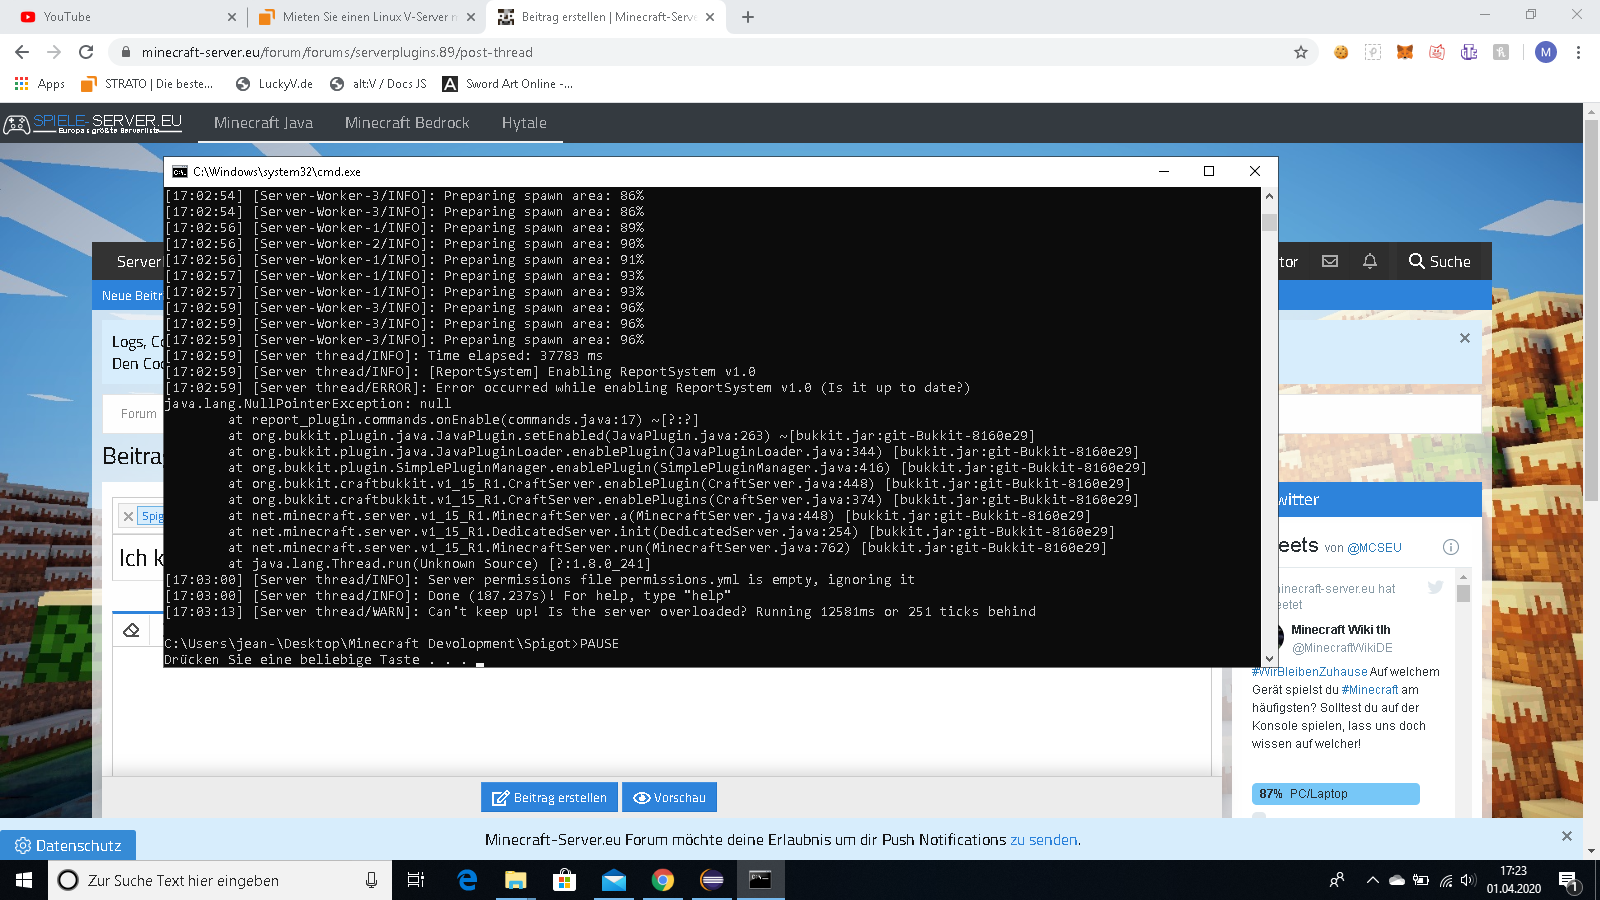Close the YouTube tab
Viewport: 1600px width, 900px height.
point(231,17)
